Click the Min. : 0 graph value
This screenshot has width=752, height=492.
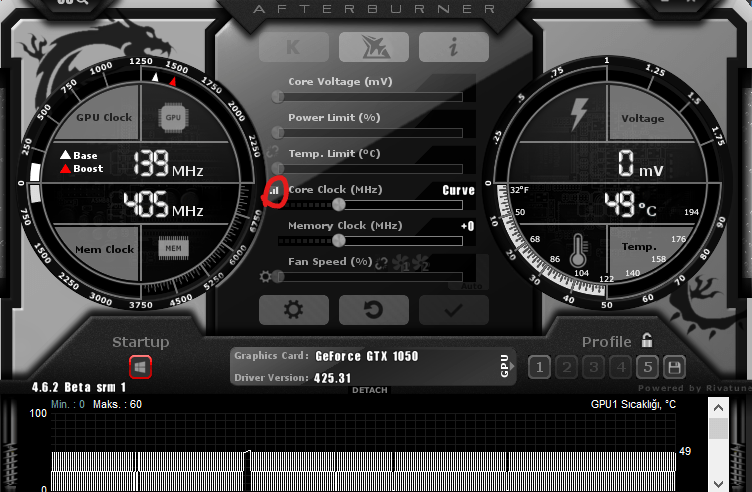coord(68,404)
